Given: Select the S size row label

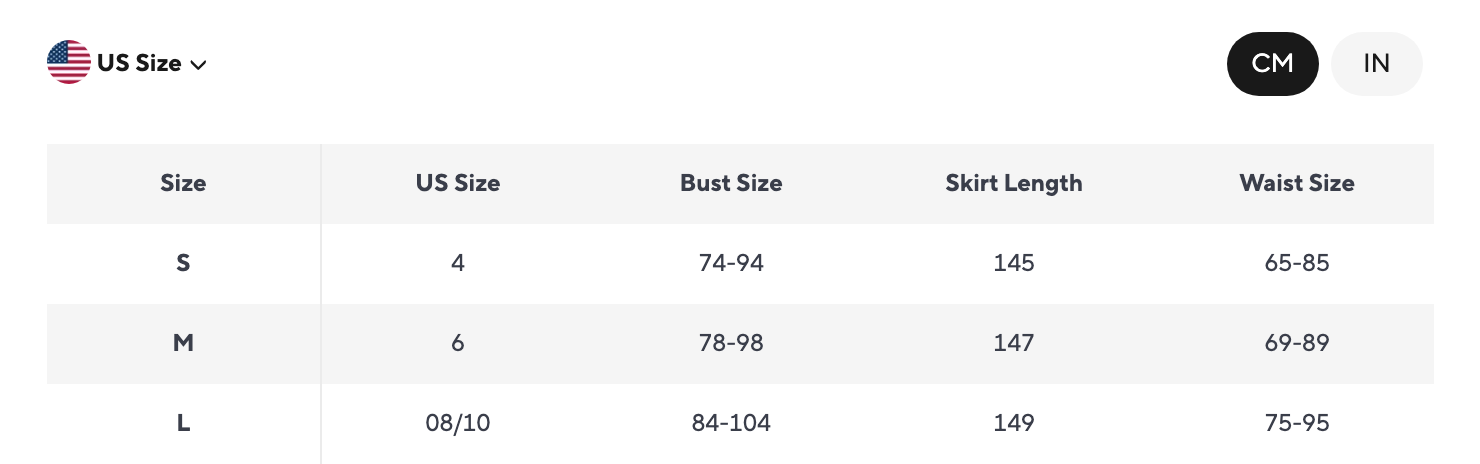Looking at the screenshot, I should pos(183,263).
